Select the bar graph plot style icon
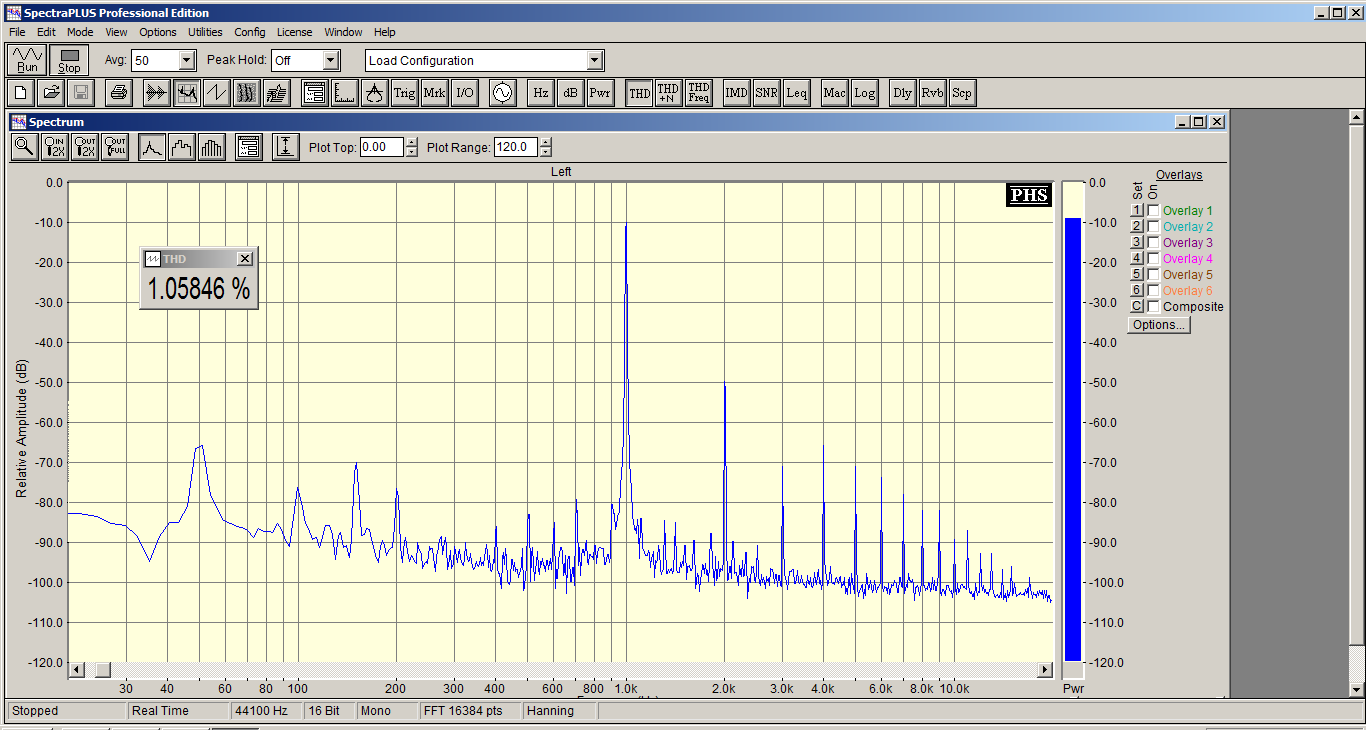The width and height of the screenshot is (1366, 730). point(213,147)
